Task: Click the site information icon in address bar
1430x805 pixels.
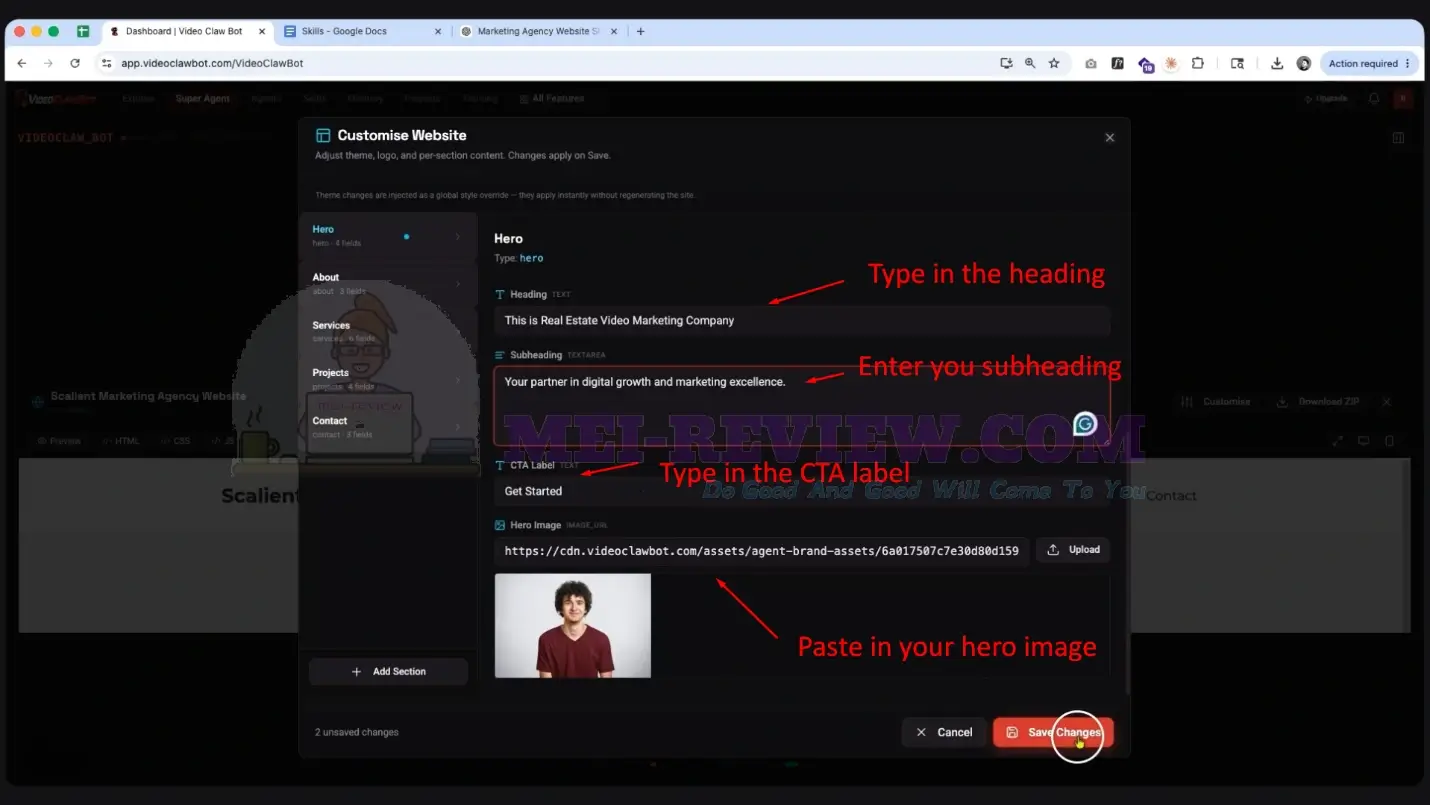Action: (x=107, y=63)
